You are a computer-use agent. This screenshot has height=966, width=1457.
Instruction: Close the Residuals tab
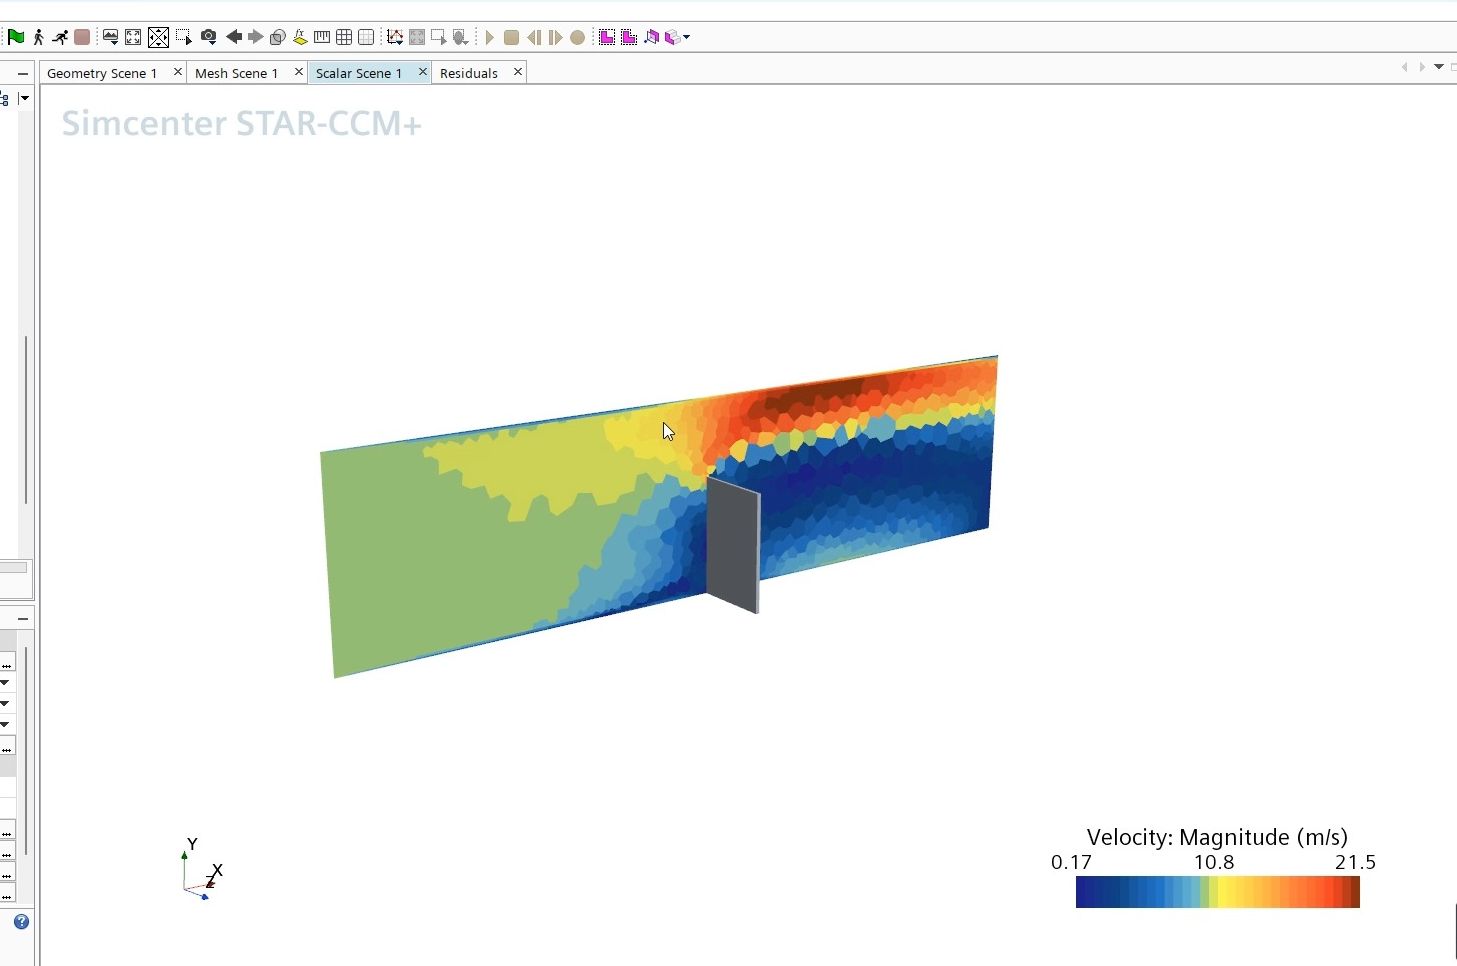pos(517,72)
